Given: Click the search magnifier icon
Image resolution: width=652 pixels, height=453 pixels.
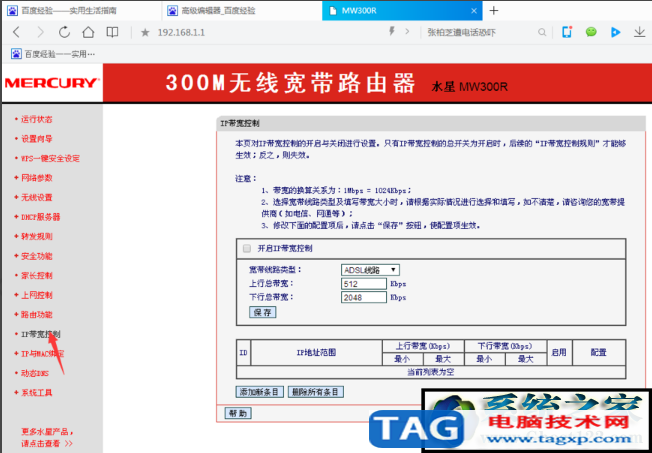Looking at the screenshot, I should (542, 32).
